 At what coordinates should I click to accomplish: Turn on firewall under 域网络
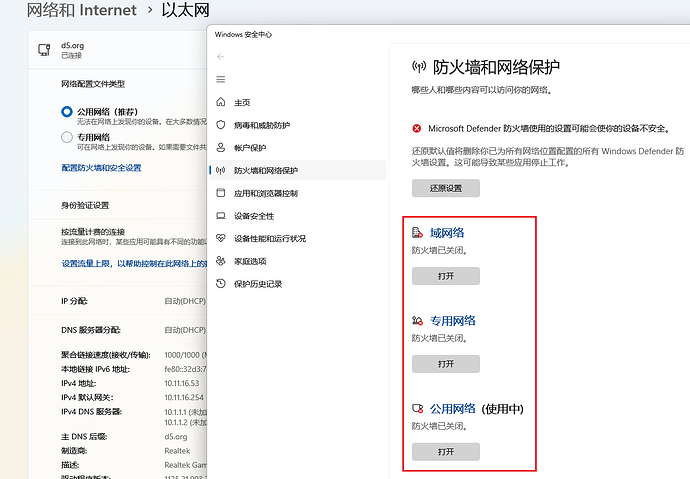click(x=445, y=276)
